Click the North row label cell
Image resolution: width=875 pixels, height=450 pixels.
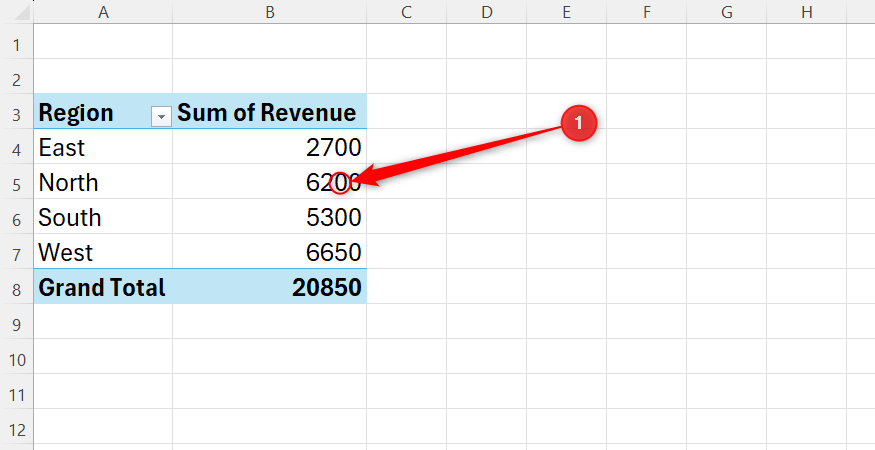(x=103, y=181)
